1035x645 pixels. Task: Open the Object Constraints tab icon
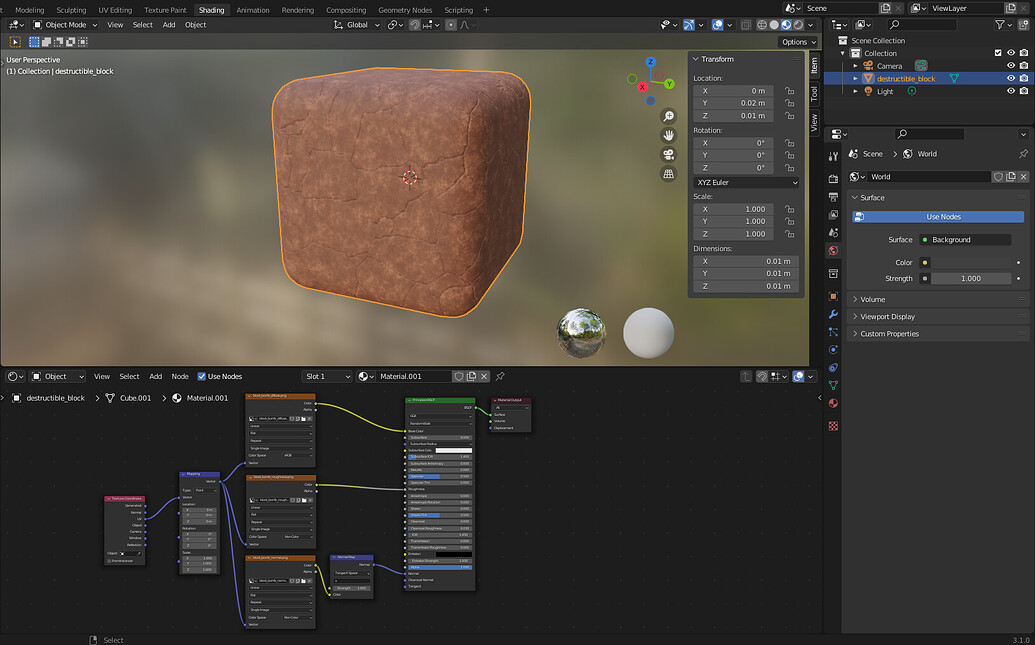833,368
